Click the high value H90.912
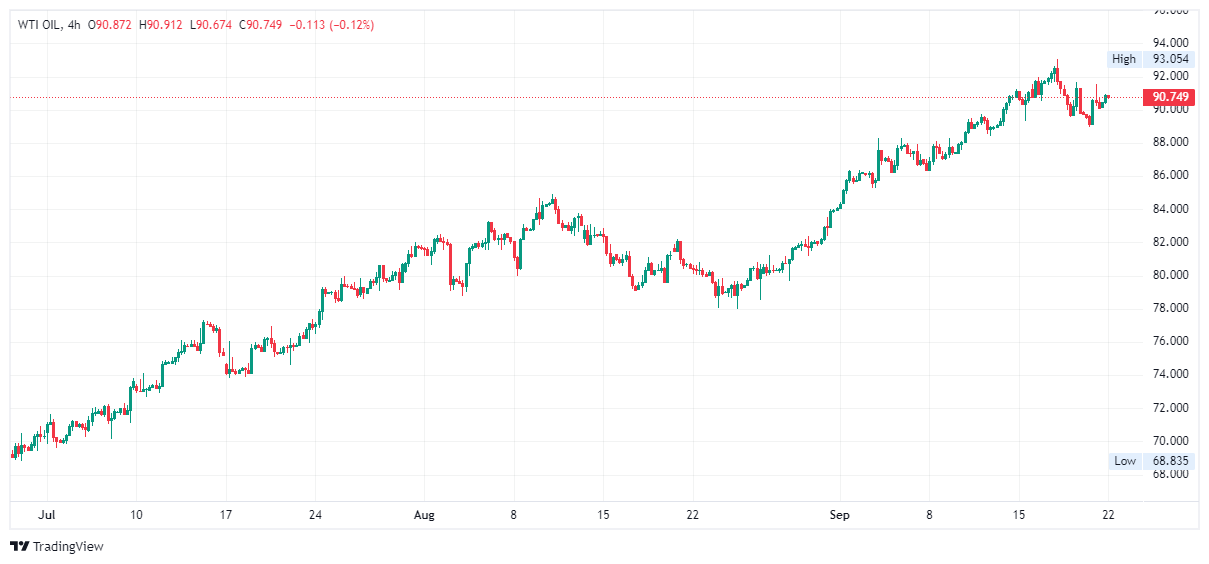 pos(160,24)
